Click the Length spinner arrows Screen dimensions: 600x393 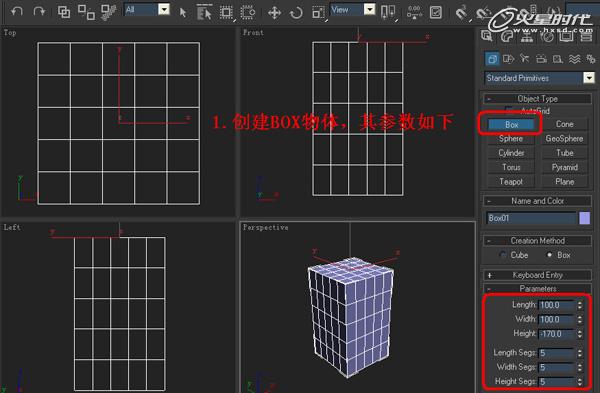coord(580,305)
